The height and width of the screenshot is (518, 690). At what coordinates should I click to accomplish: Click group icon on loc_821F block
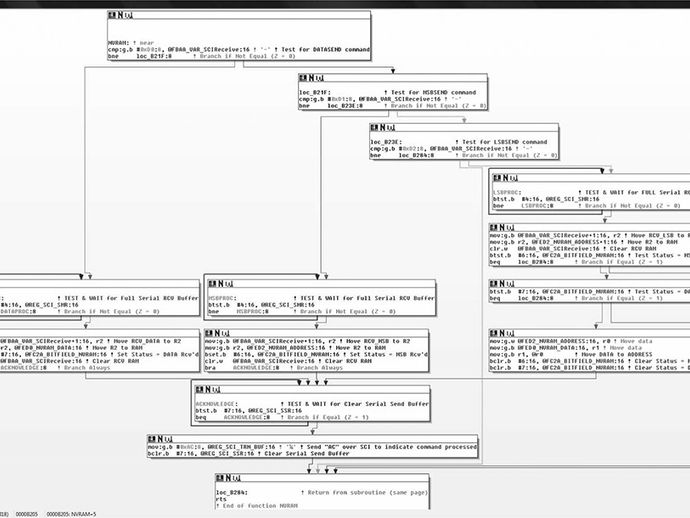[320, 78]
